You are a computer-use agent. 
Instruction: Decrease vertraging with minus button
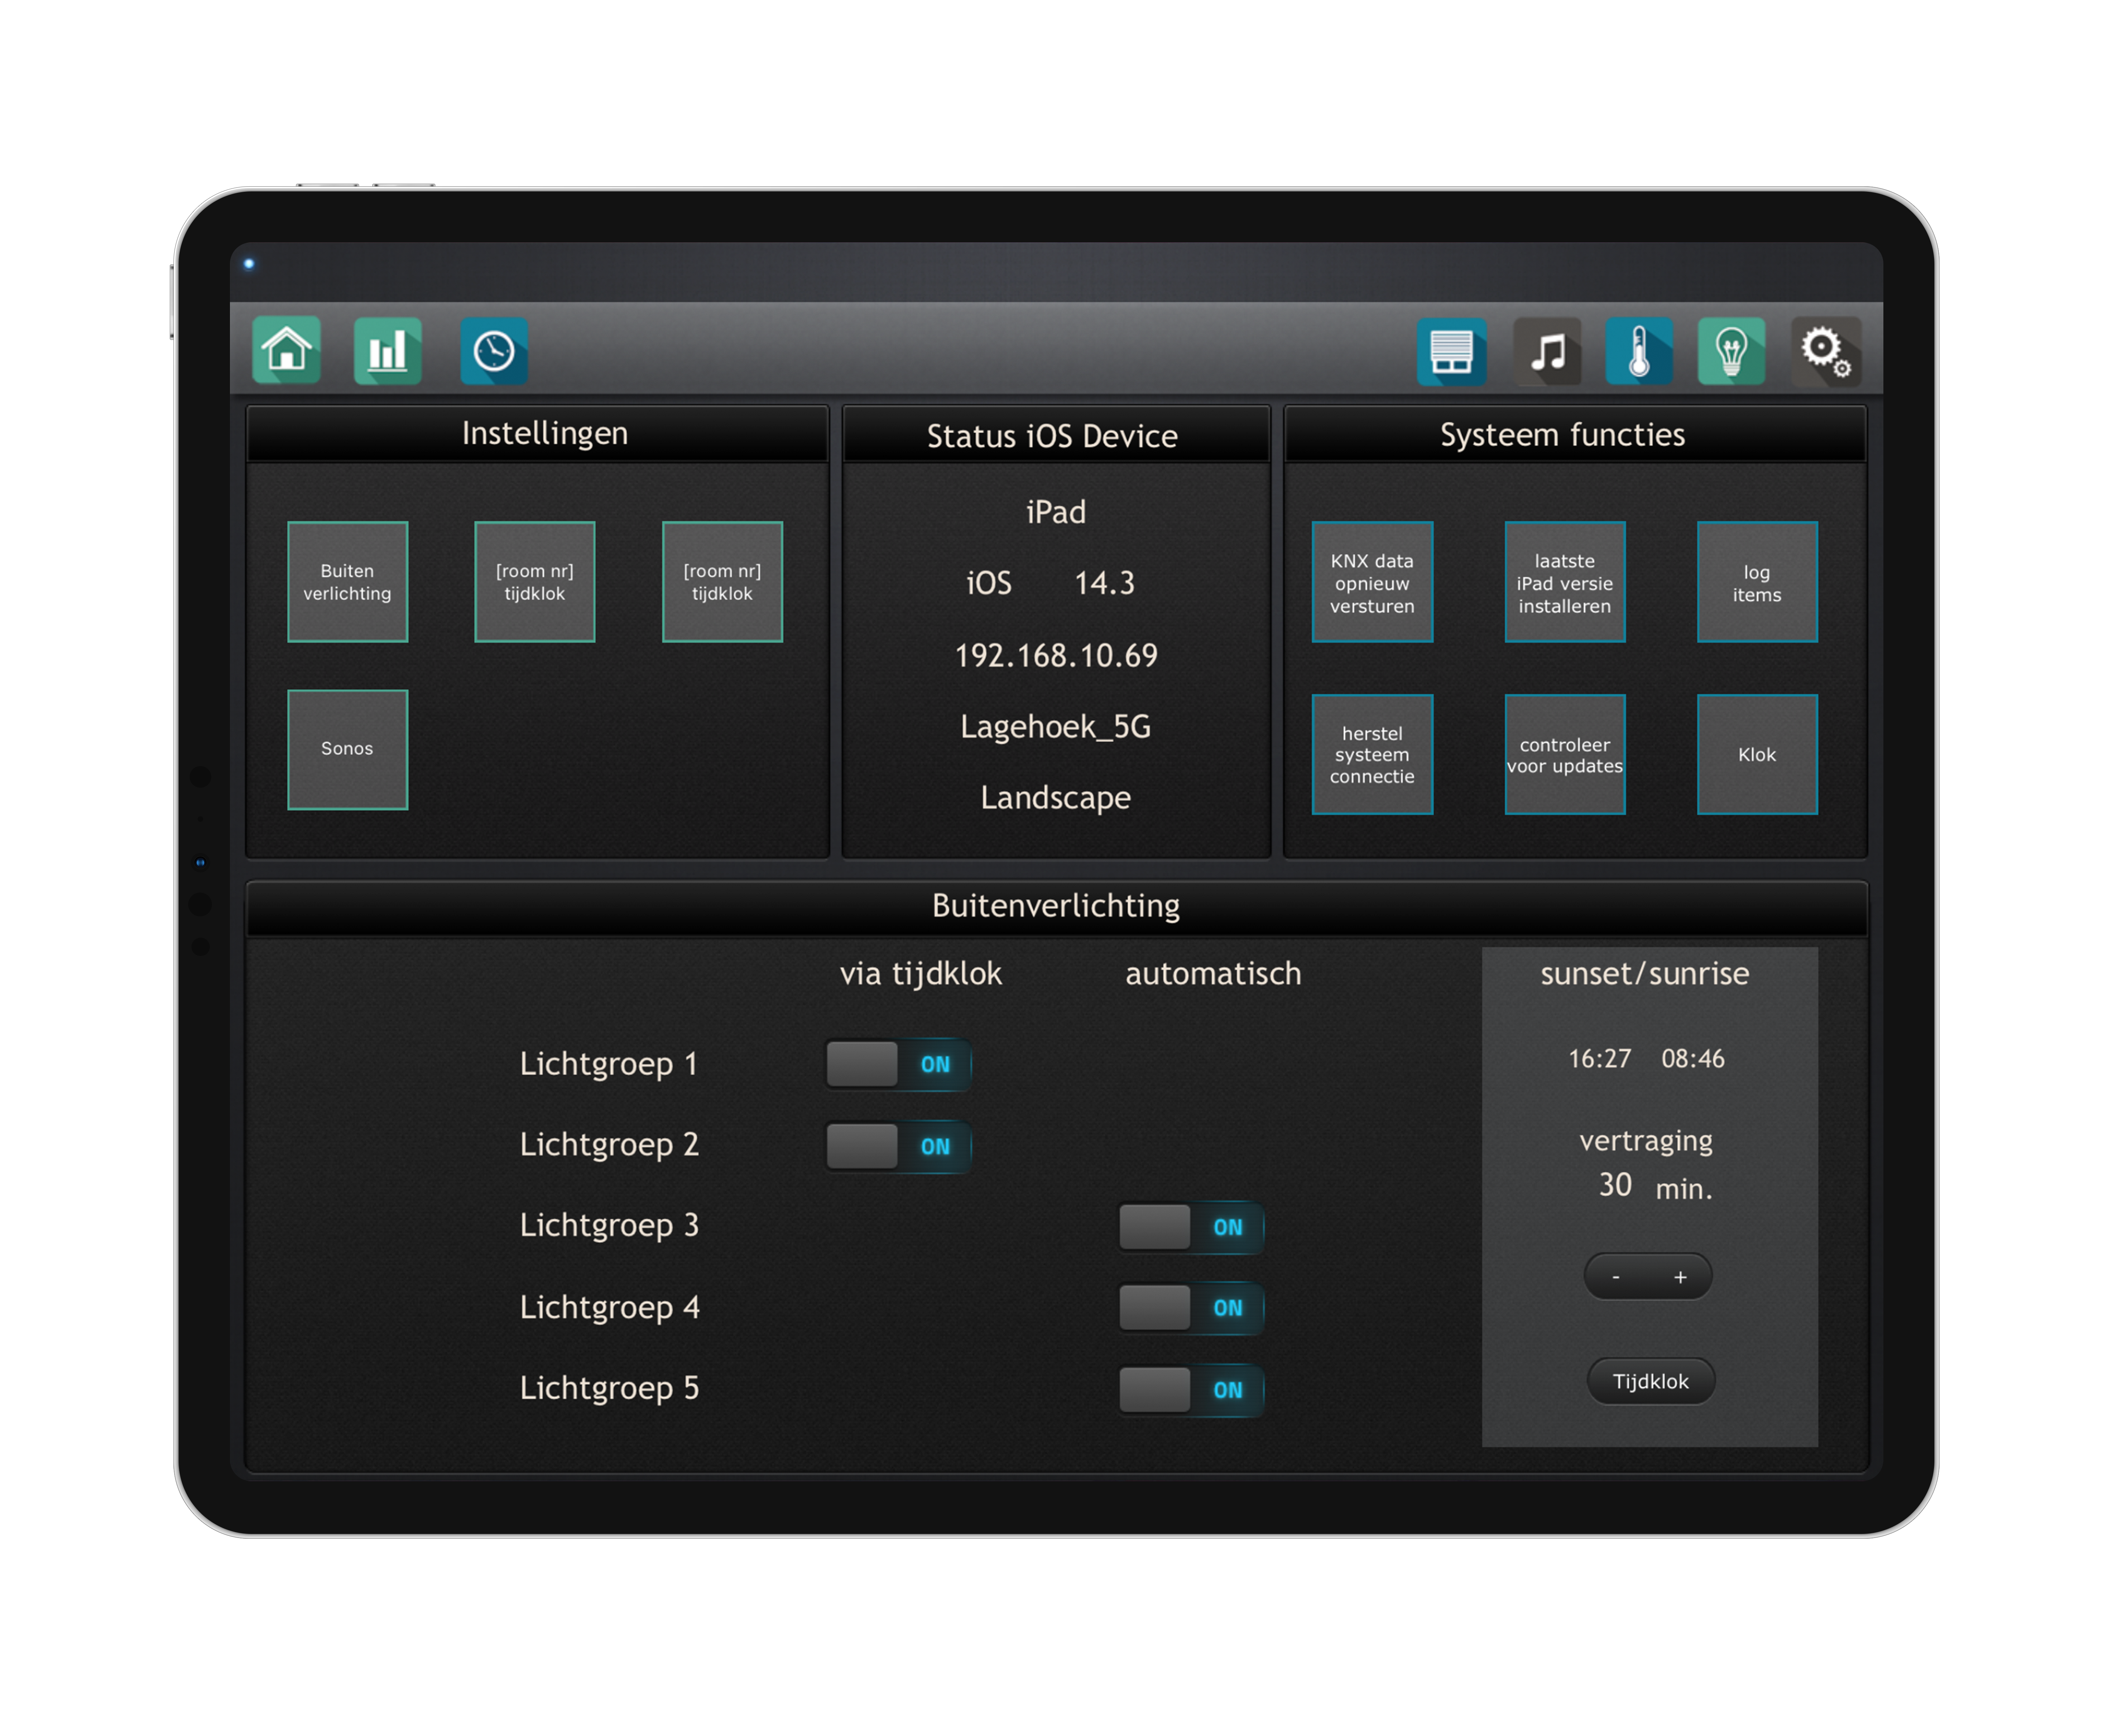tap(1616, 1277)
